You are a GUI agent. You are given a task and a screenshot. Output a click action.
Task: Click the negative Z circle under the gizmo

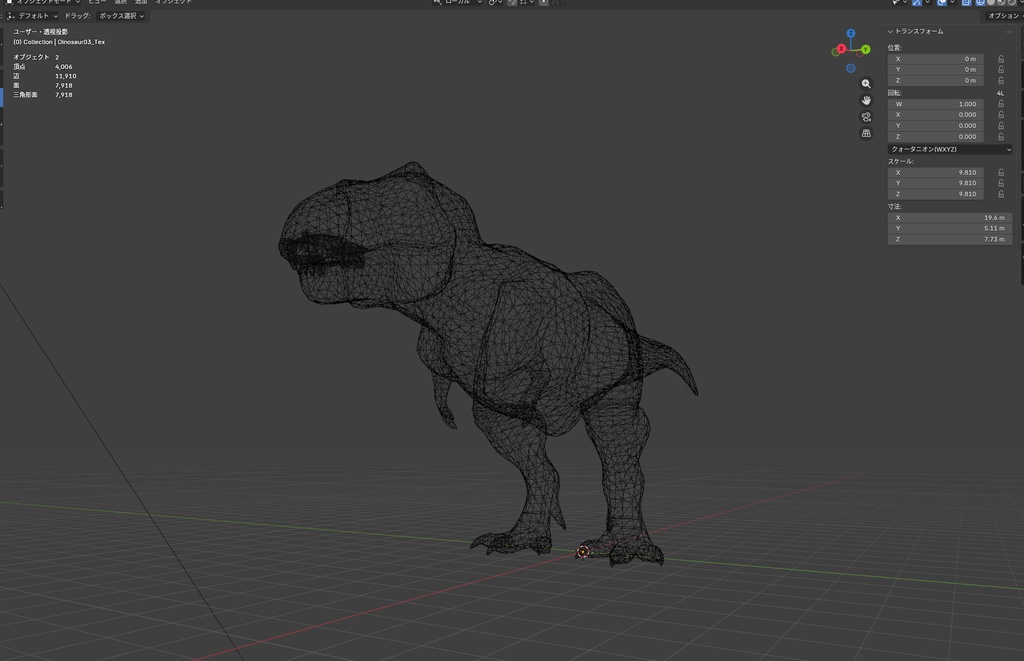point(850,68)
